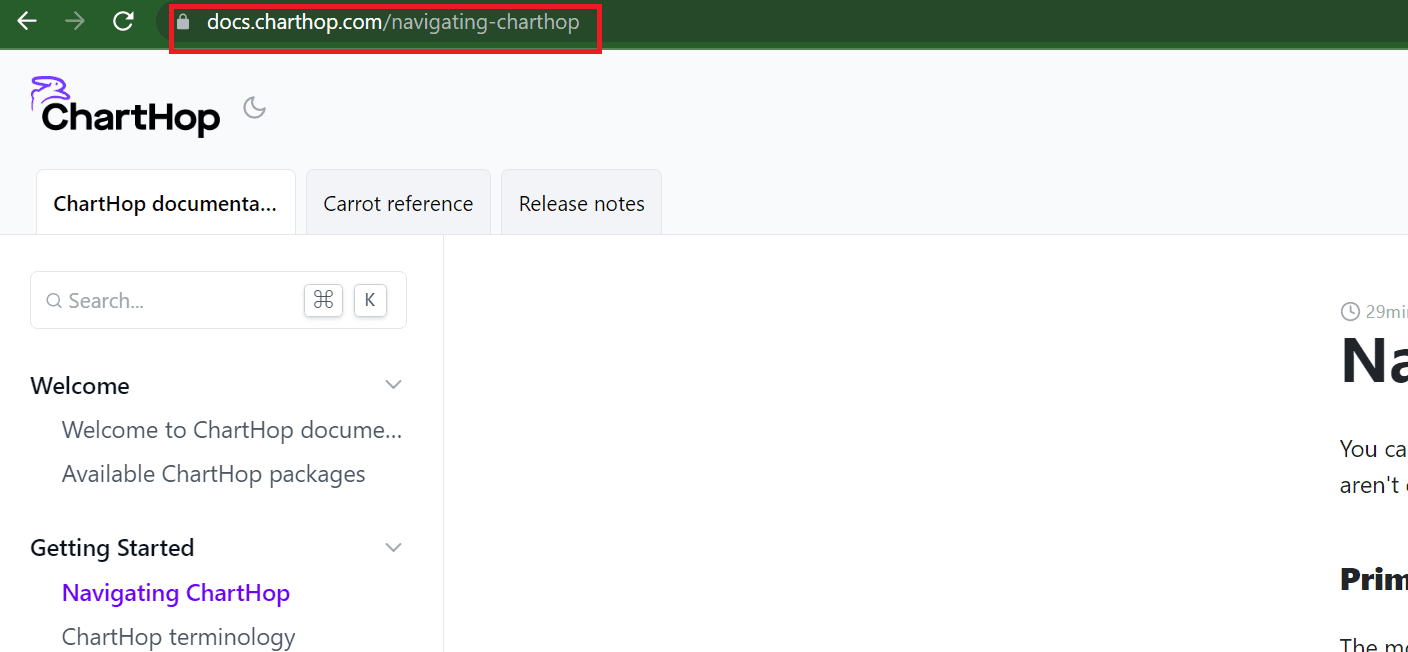Switch to the Carrot reference tab

(x=398, y=204)
